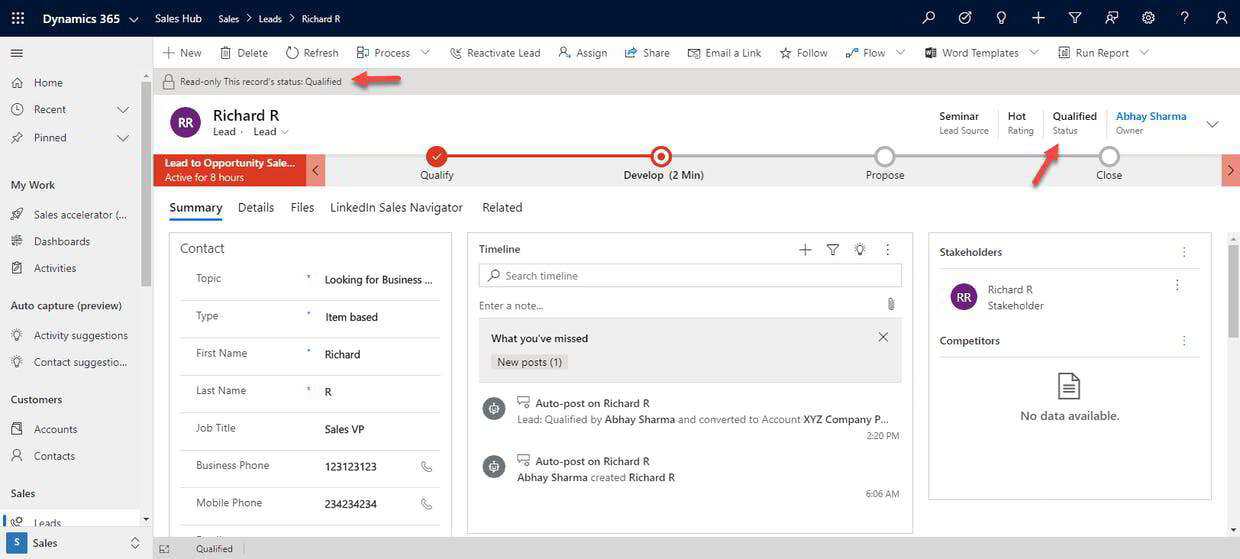This screenshot has width=1240, height=559.
Task: Open timeline more options ellipsis
Action: pyautogui.click(x=887, y=250)
